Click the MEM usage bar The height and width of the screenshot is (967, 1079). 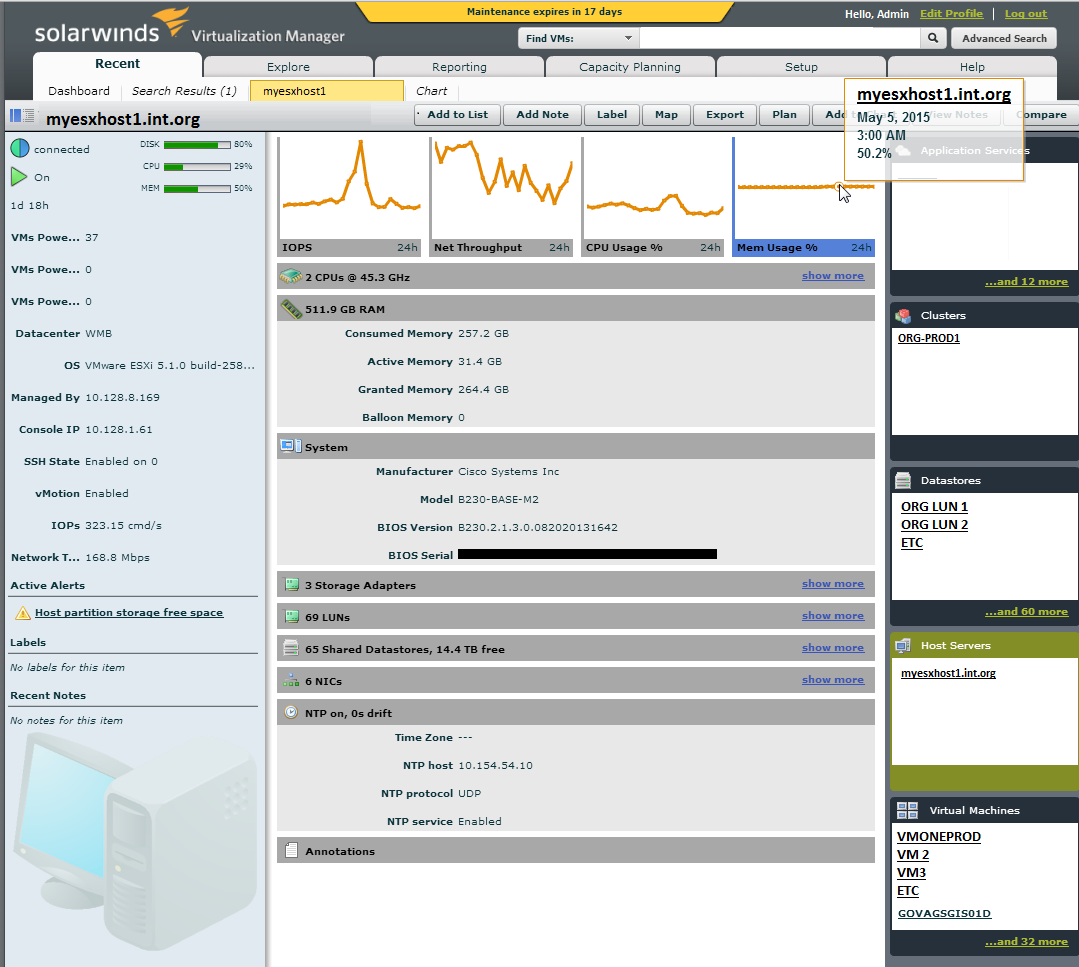tap(197, 189)
